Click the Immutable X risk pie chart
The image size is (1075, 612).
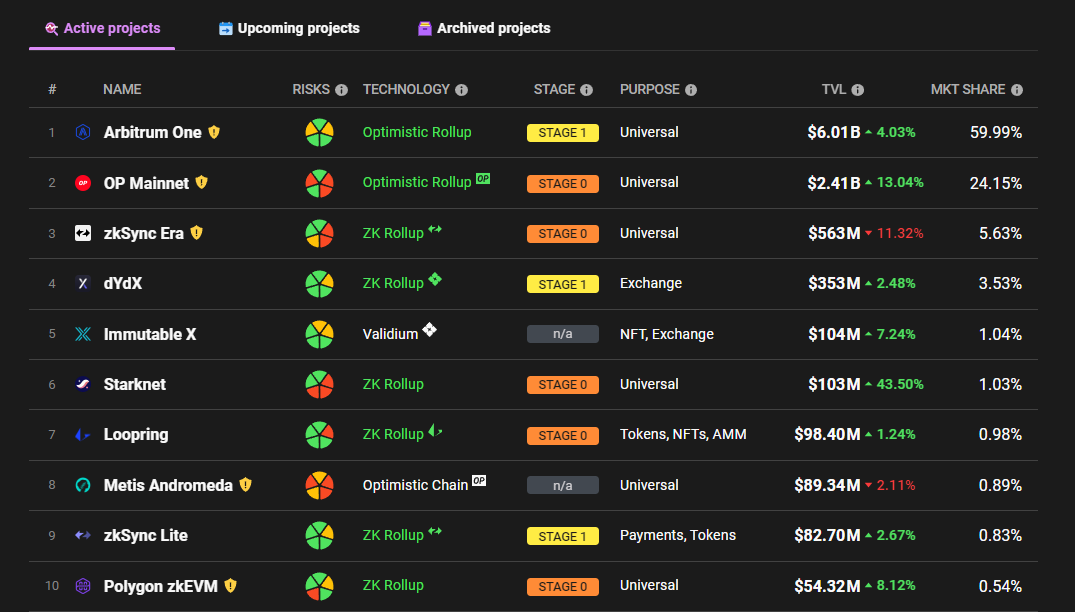(x=319, y=334)
